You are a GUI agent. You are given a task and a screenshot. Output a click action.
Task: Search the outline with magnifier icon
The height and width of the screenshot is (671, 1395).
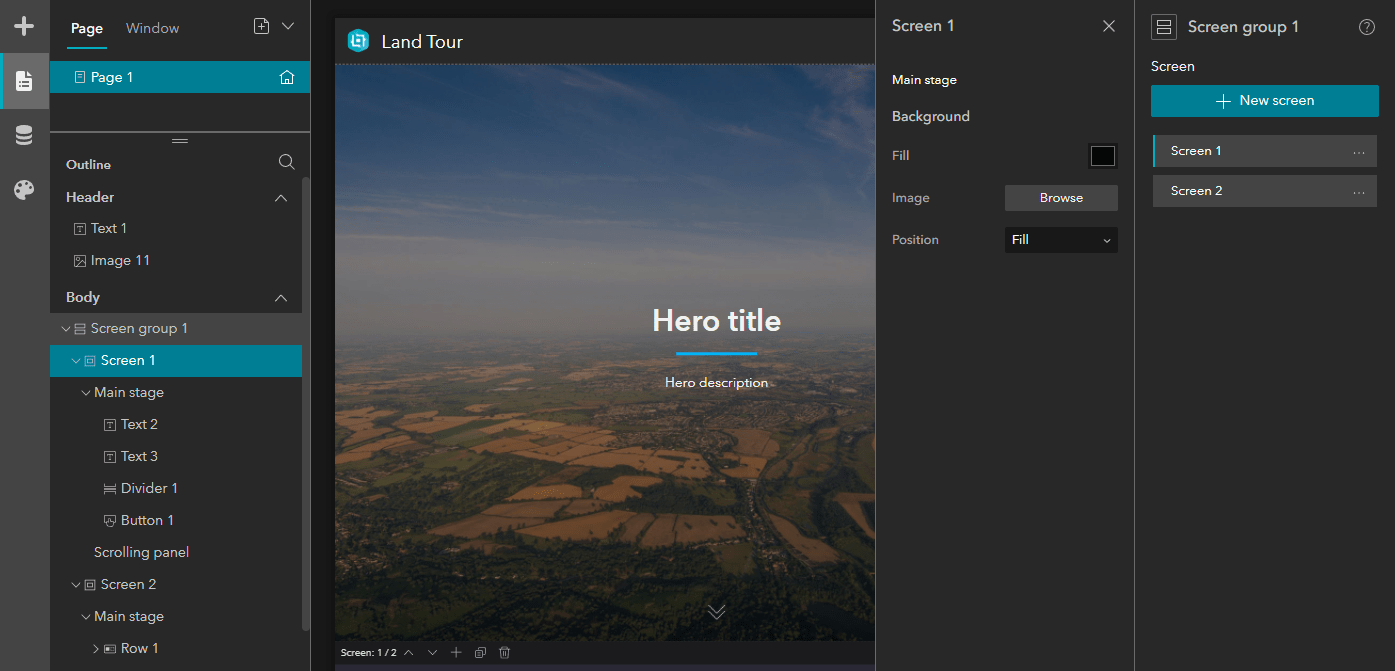286,162
